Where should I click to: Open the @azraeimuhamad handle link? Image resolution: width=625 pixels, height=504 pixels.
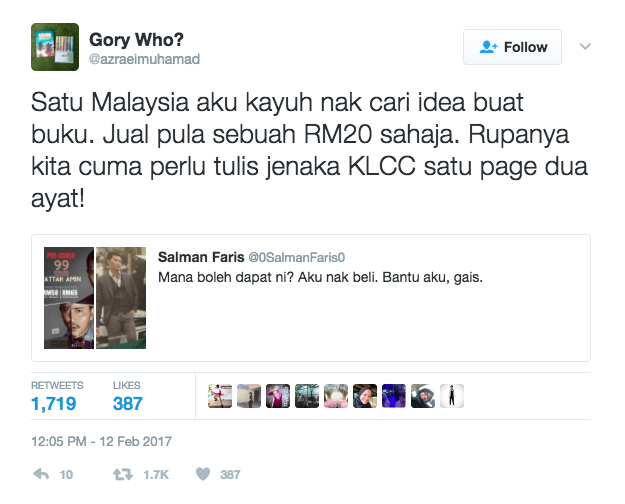point(144,59)
